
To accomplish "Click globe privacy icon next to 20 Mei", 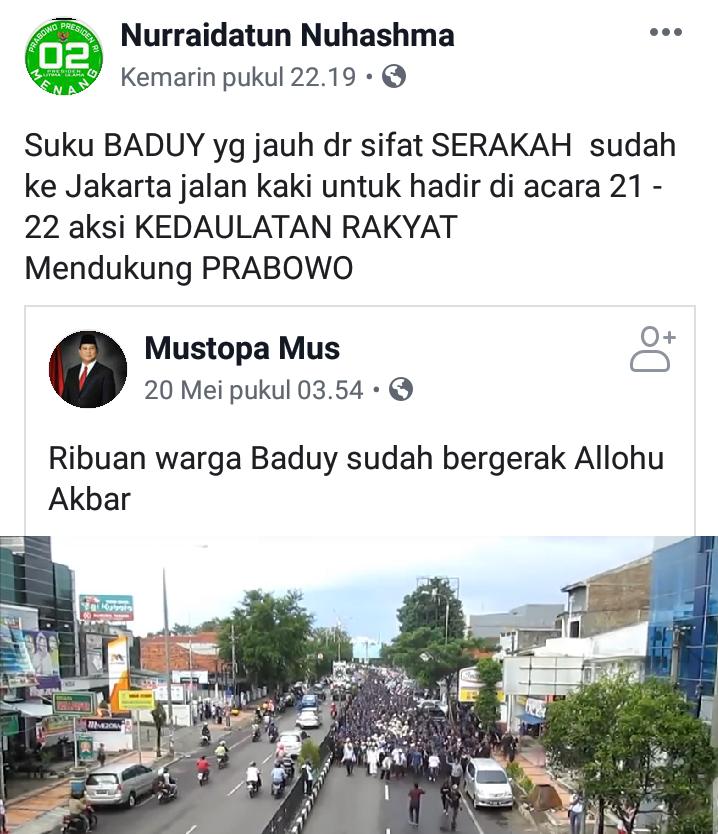I will coord(401,389).
